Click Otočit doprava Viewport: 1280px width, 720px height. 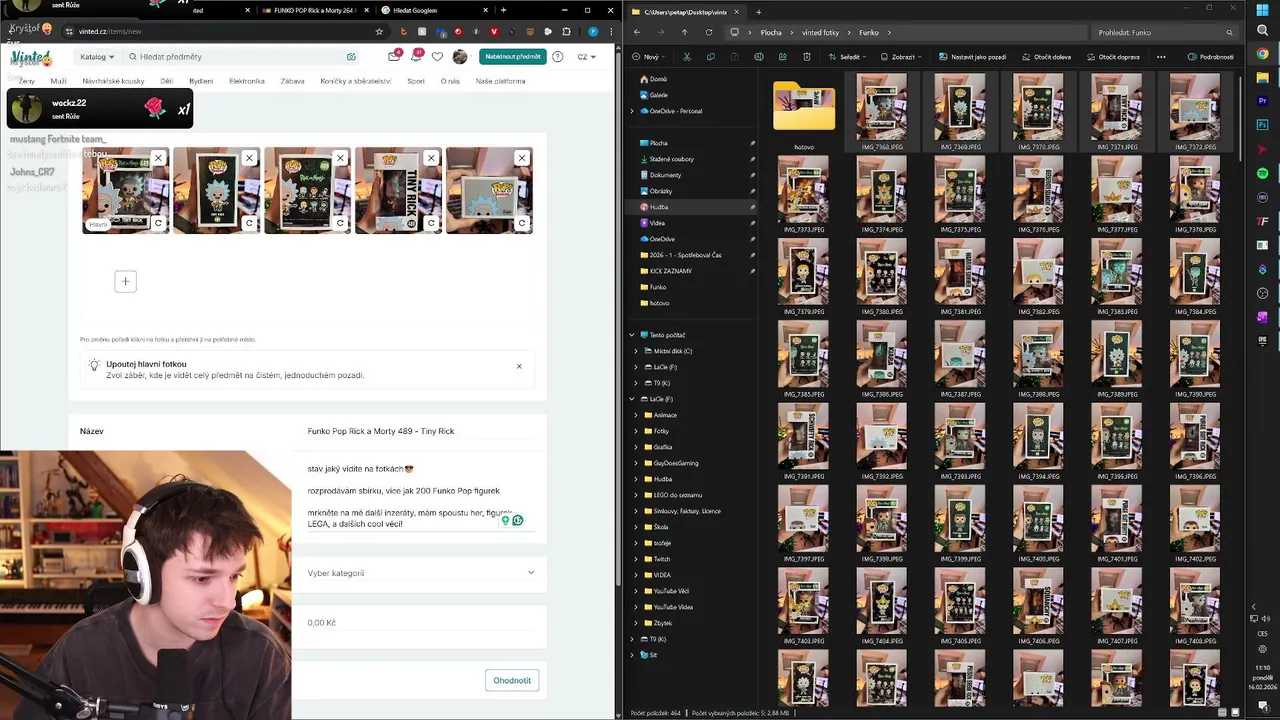click(x=1113, y=57)
